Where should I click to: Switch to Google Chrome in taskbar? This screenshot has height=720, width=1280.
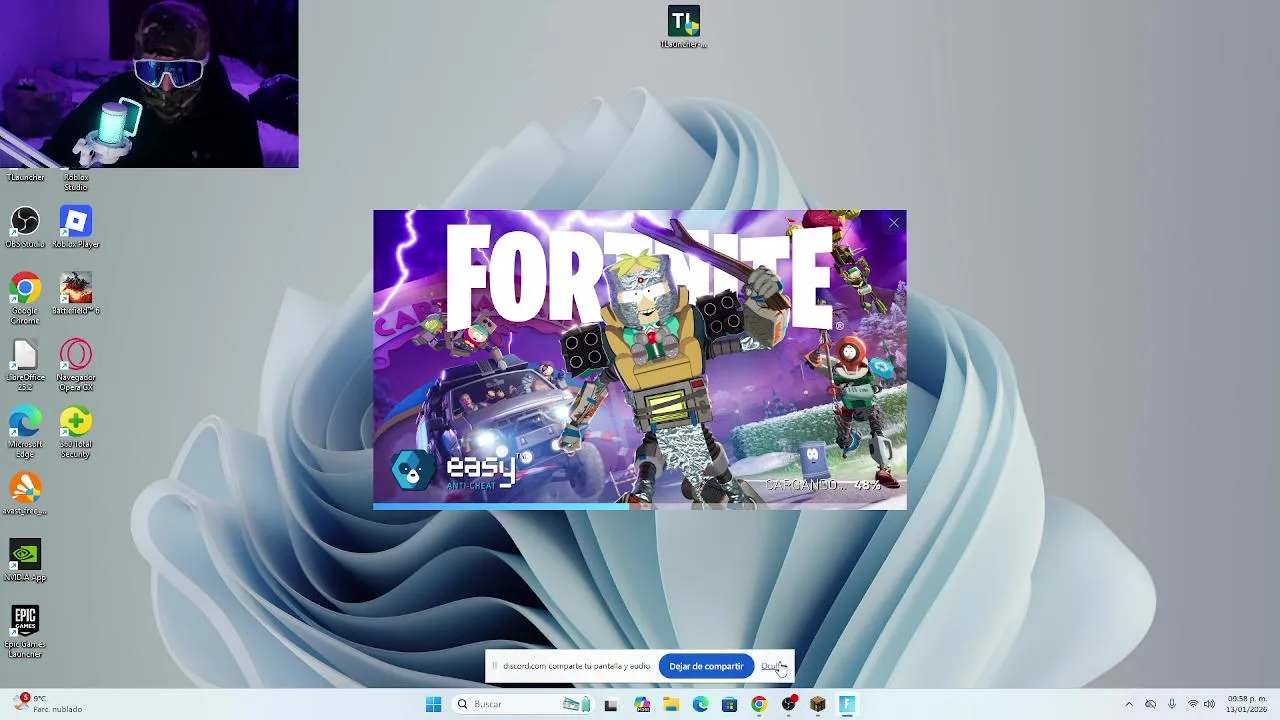tap(759, 704)
